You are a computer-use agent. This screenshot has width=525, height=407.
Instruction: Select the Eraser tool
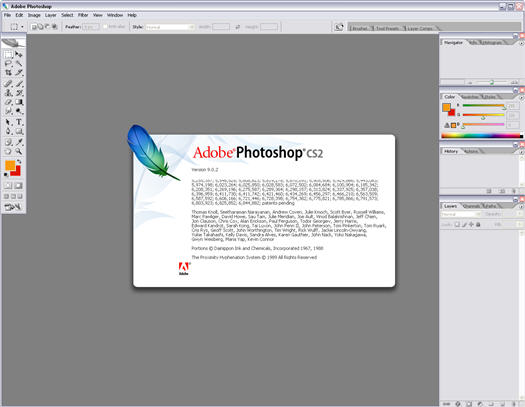tap(8, 102)
